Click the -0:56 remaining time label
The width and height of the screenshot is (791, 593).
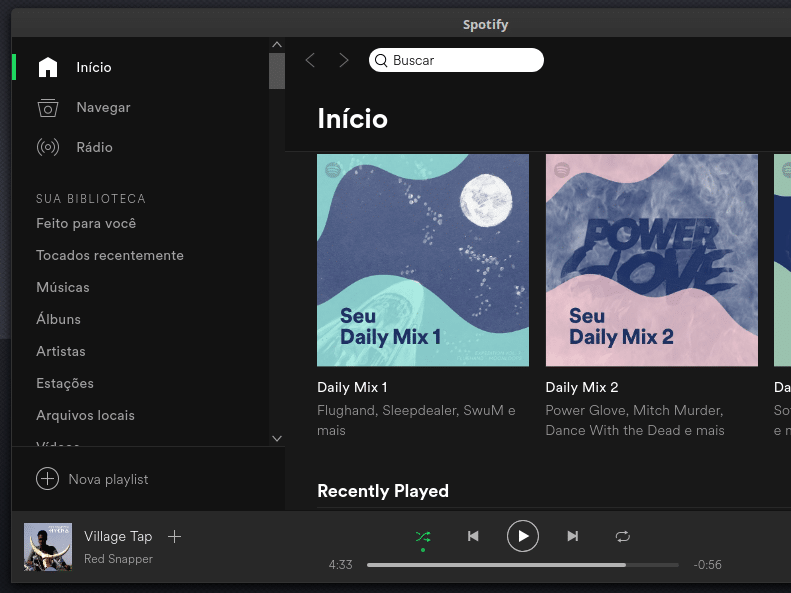707,565
